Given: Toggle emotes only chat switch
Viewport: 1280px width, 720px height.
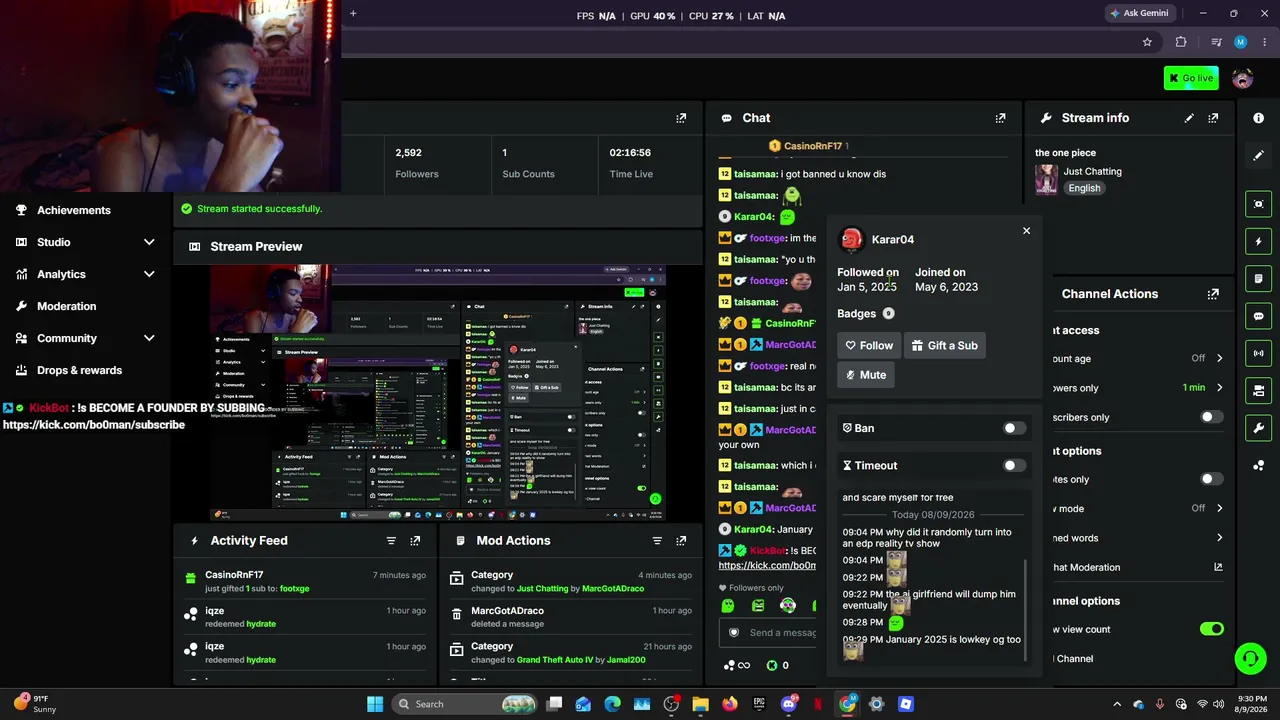Looking at the screenshot, I should [1211, 479].
